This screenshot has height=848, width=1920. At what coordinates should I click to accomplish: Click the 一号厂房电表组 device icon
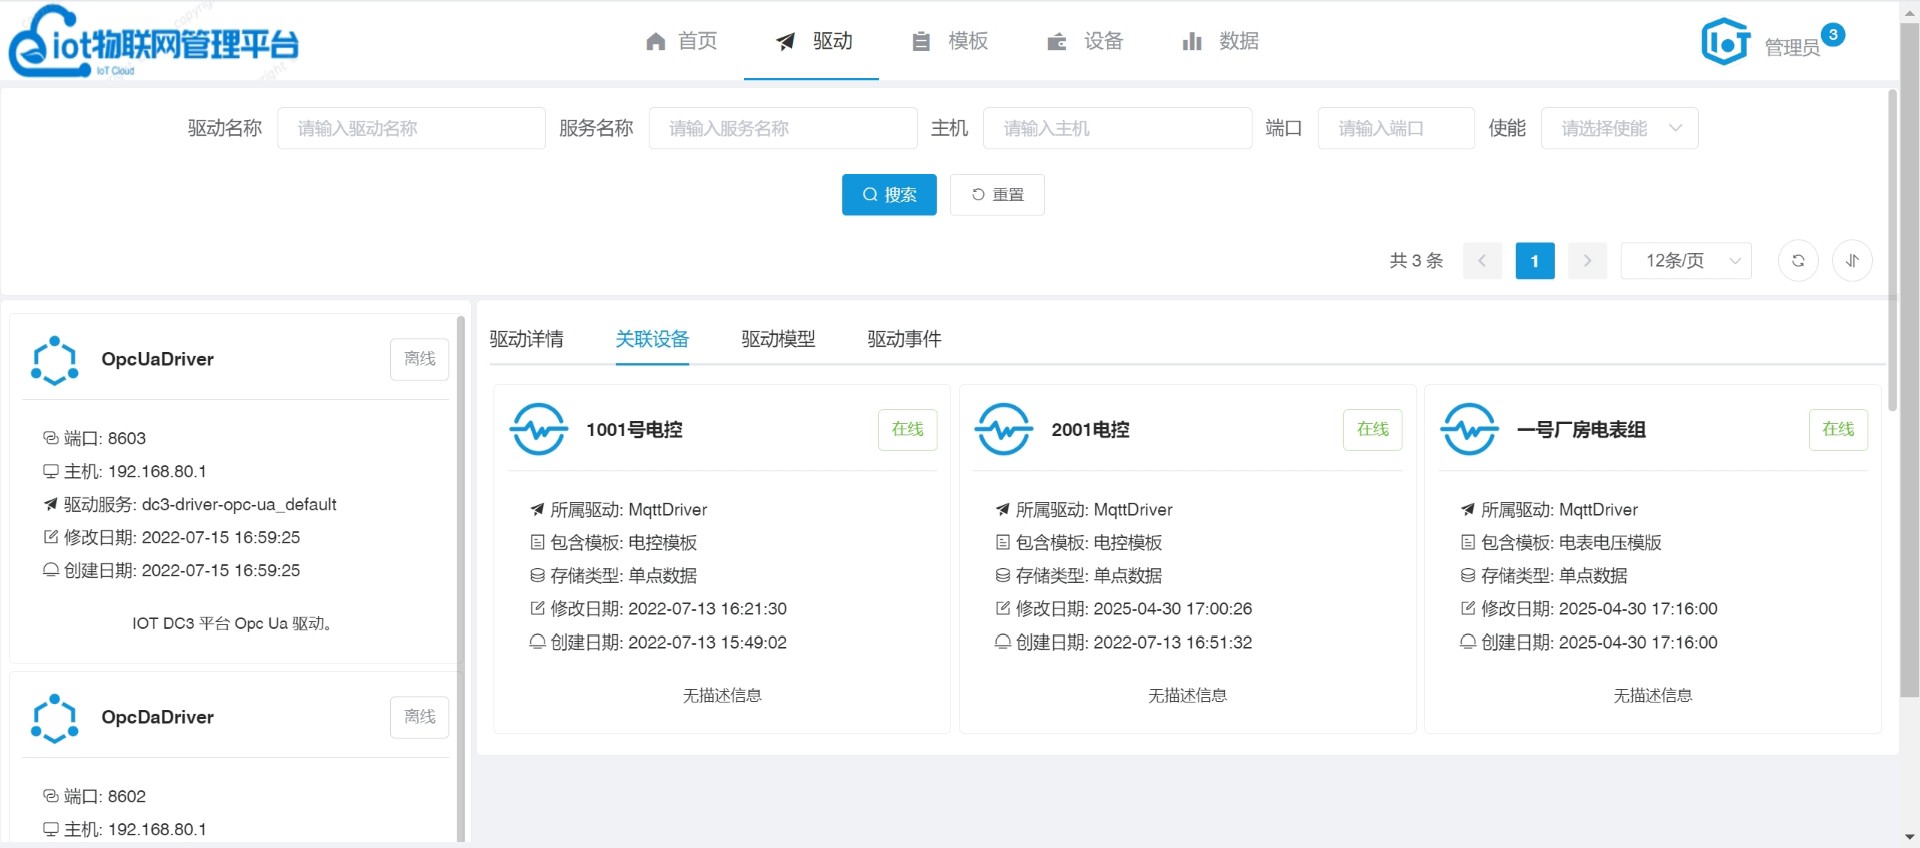[1469, 430]
